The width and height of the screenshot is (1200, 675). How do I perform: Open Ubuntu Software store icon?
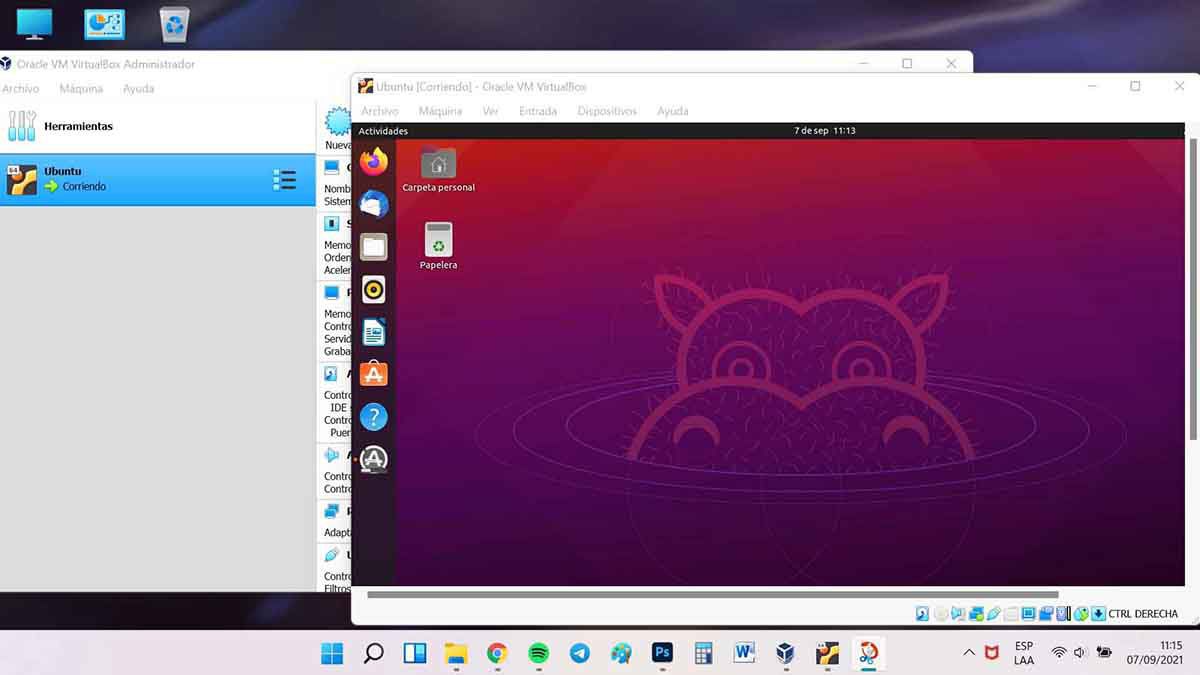coord(374,374)
